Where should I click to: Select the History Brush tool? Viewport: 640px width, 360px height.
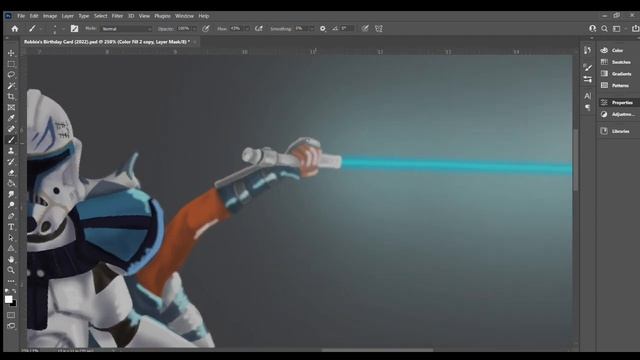11,162
